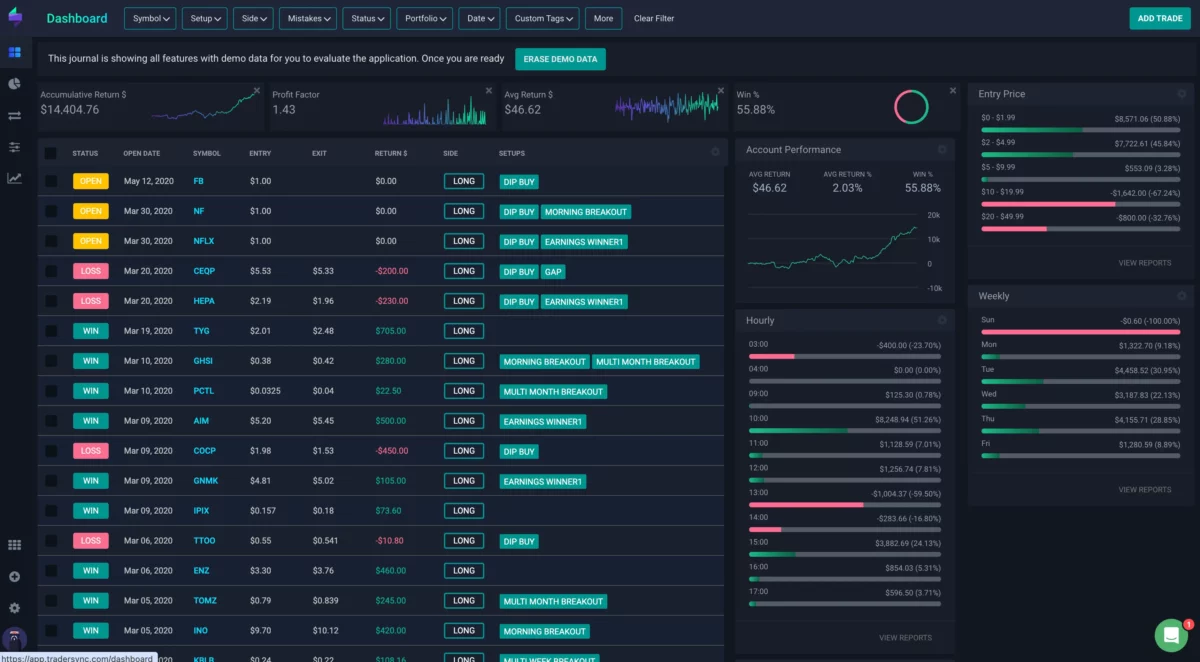Check the checkbox on the FB trade row
Screen dimensions: 1200x662
[49, 181]
